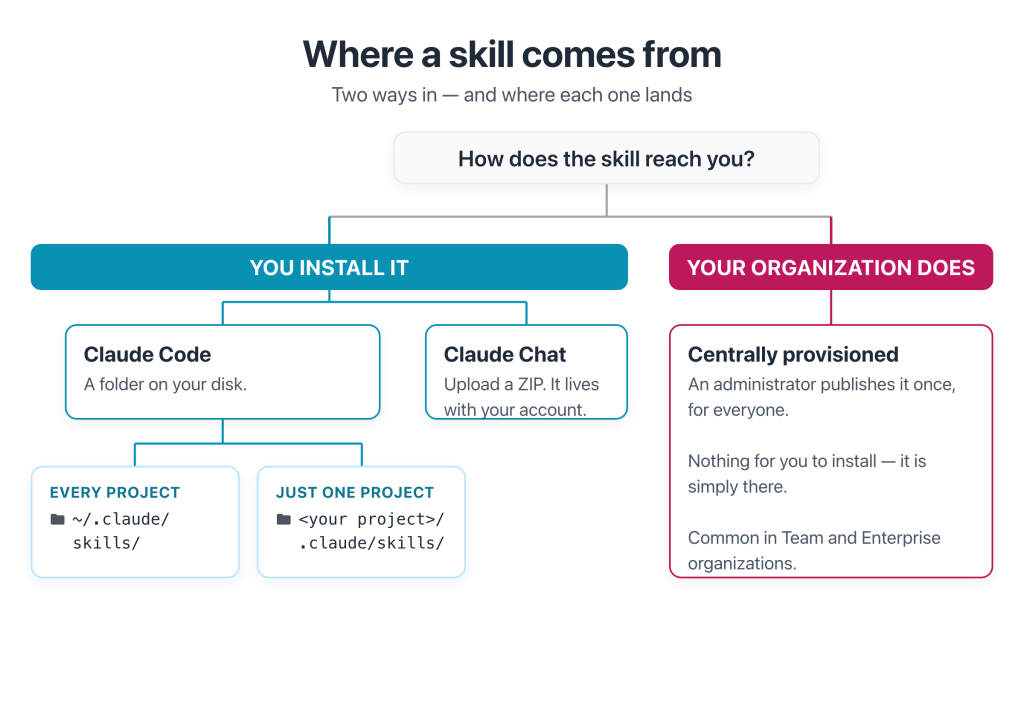Click the title "Where a skill comes from"
This screenshot has width=1024, height=708.
click(x=512, y=54)
